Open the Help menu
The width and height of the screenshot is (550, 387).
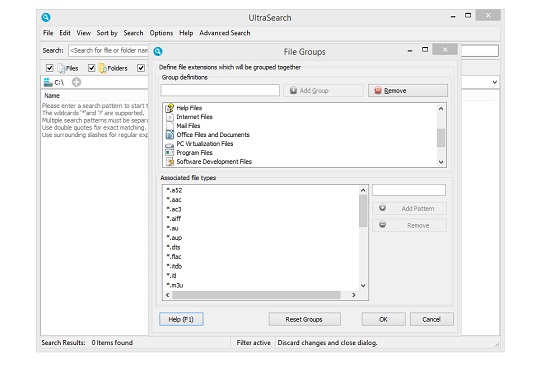tap(186, 33)
